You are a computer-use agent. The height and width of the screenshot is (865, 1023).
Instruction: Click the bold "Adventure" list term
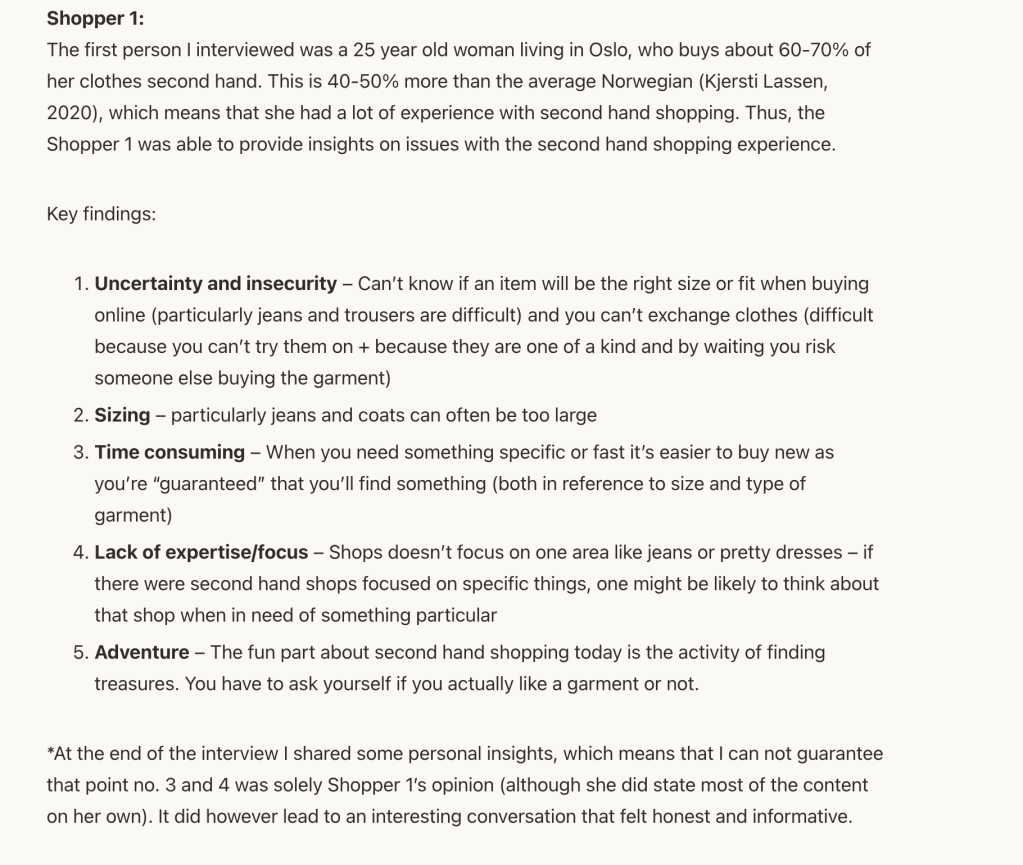point(141,652)
